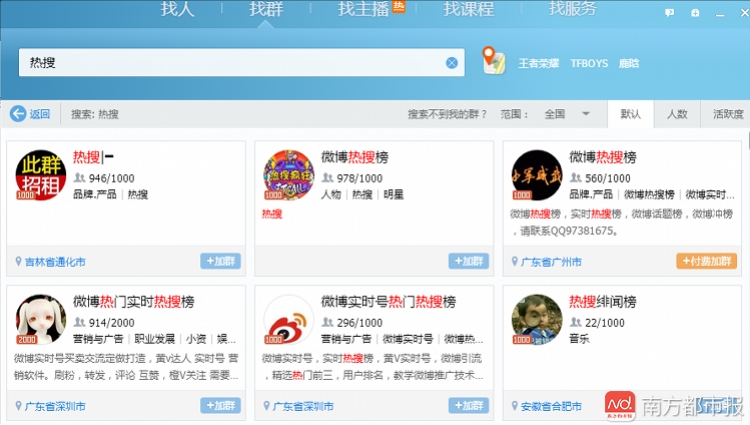Switch to the 找人 tab
Viewport: 750px width, 425px height.
click(177, 9)
